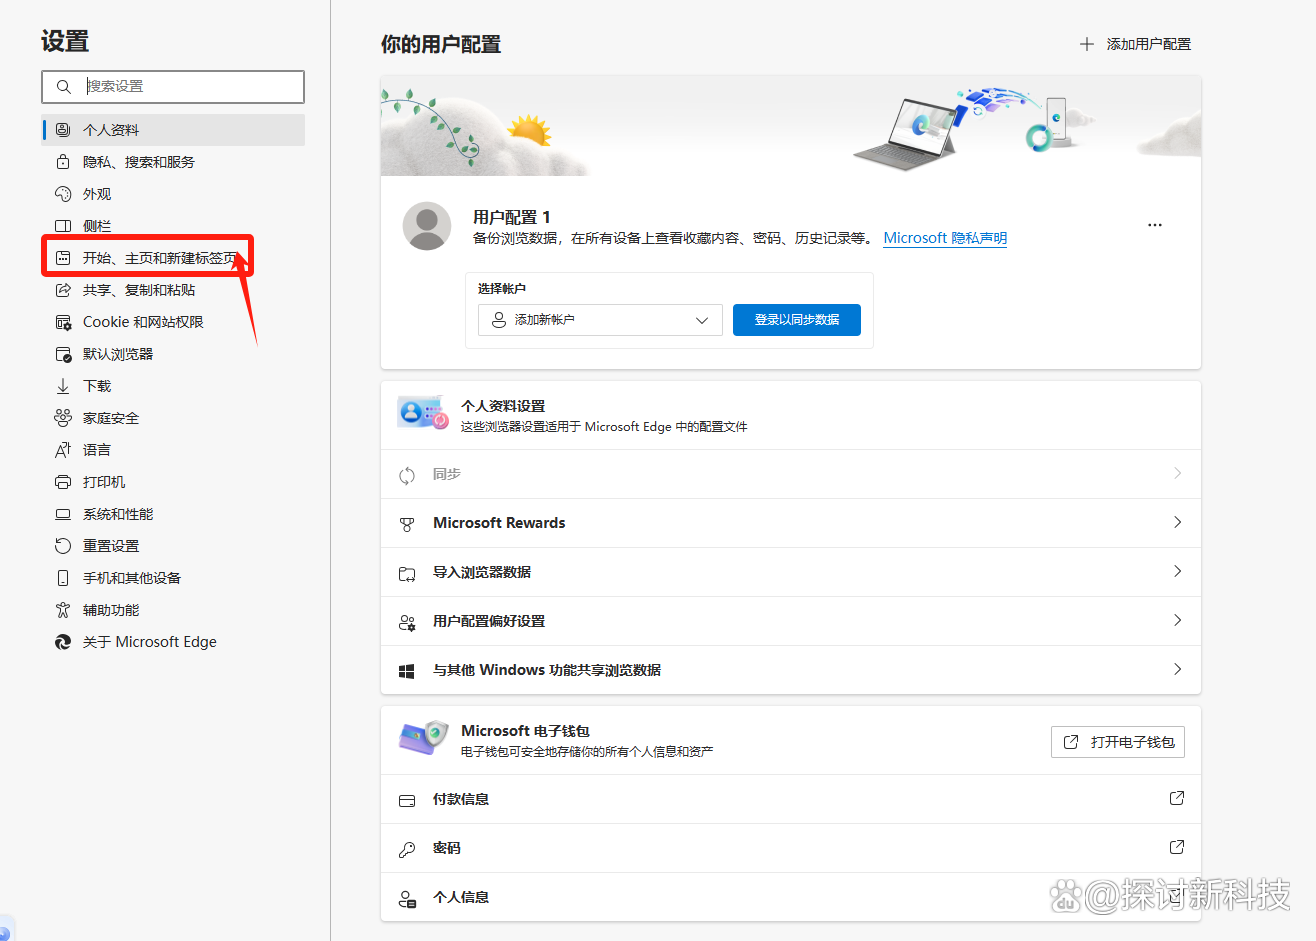Click the 付款信息 card icon

click(407, 800)
